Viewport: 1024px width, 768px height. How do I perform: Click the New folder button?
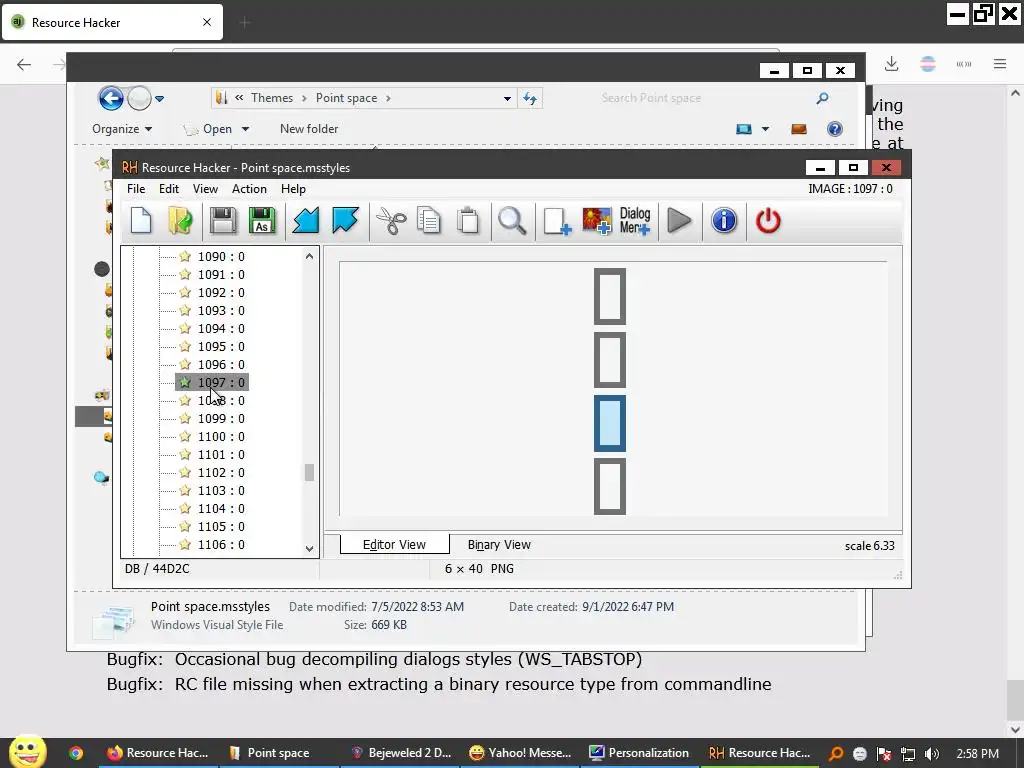[x=309, y=129]
